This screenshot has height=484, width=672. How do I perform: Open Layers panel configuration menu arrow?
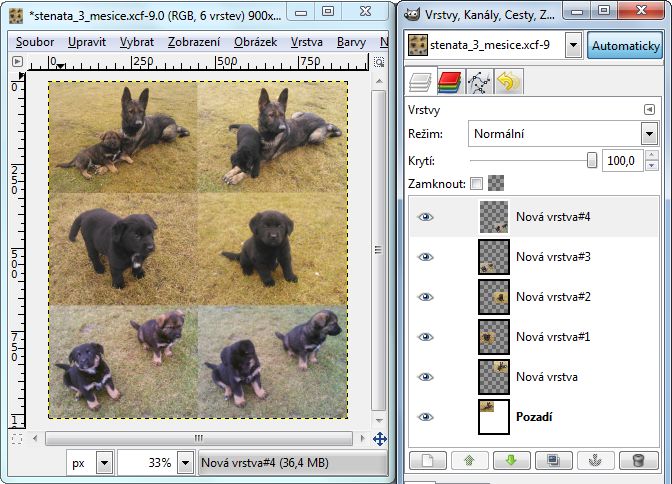pyautogui.click(x=649, y=110)
